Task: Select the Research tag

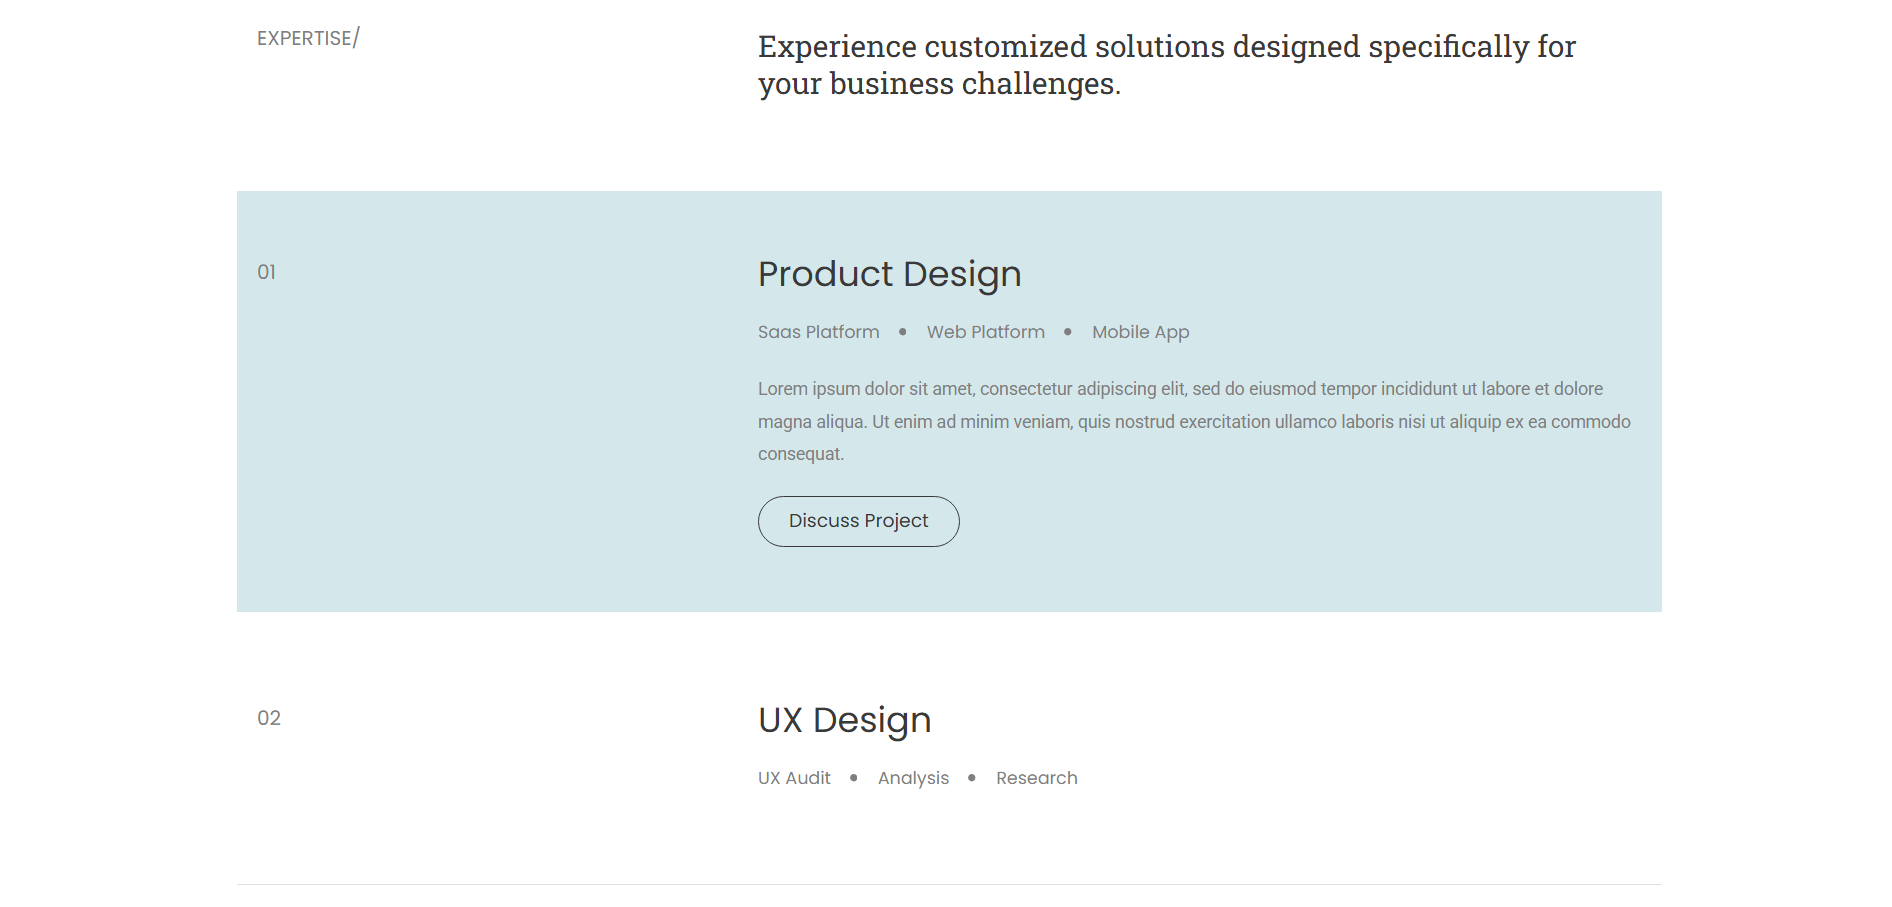Action: point(1036,778)
